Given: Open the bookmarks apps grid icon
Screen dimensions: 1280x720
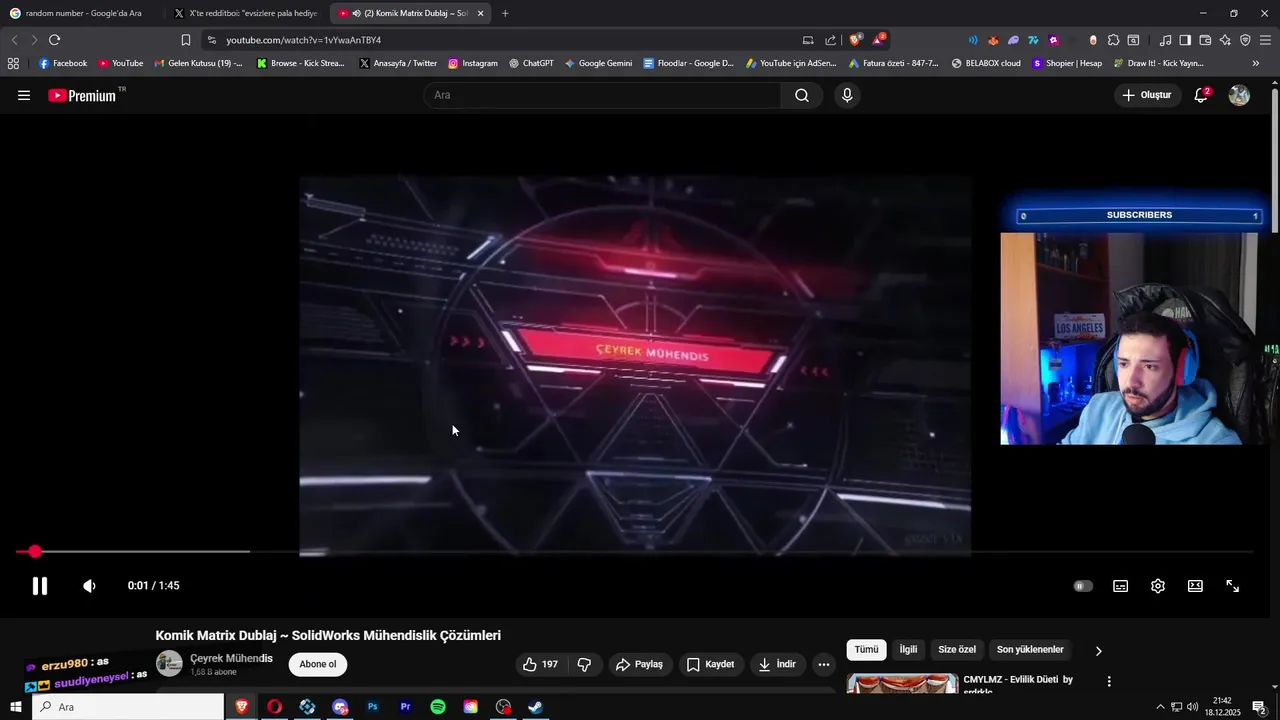Looking at the screenshot, I should point(13,63).
